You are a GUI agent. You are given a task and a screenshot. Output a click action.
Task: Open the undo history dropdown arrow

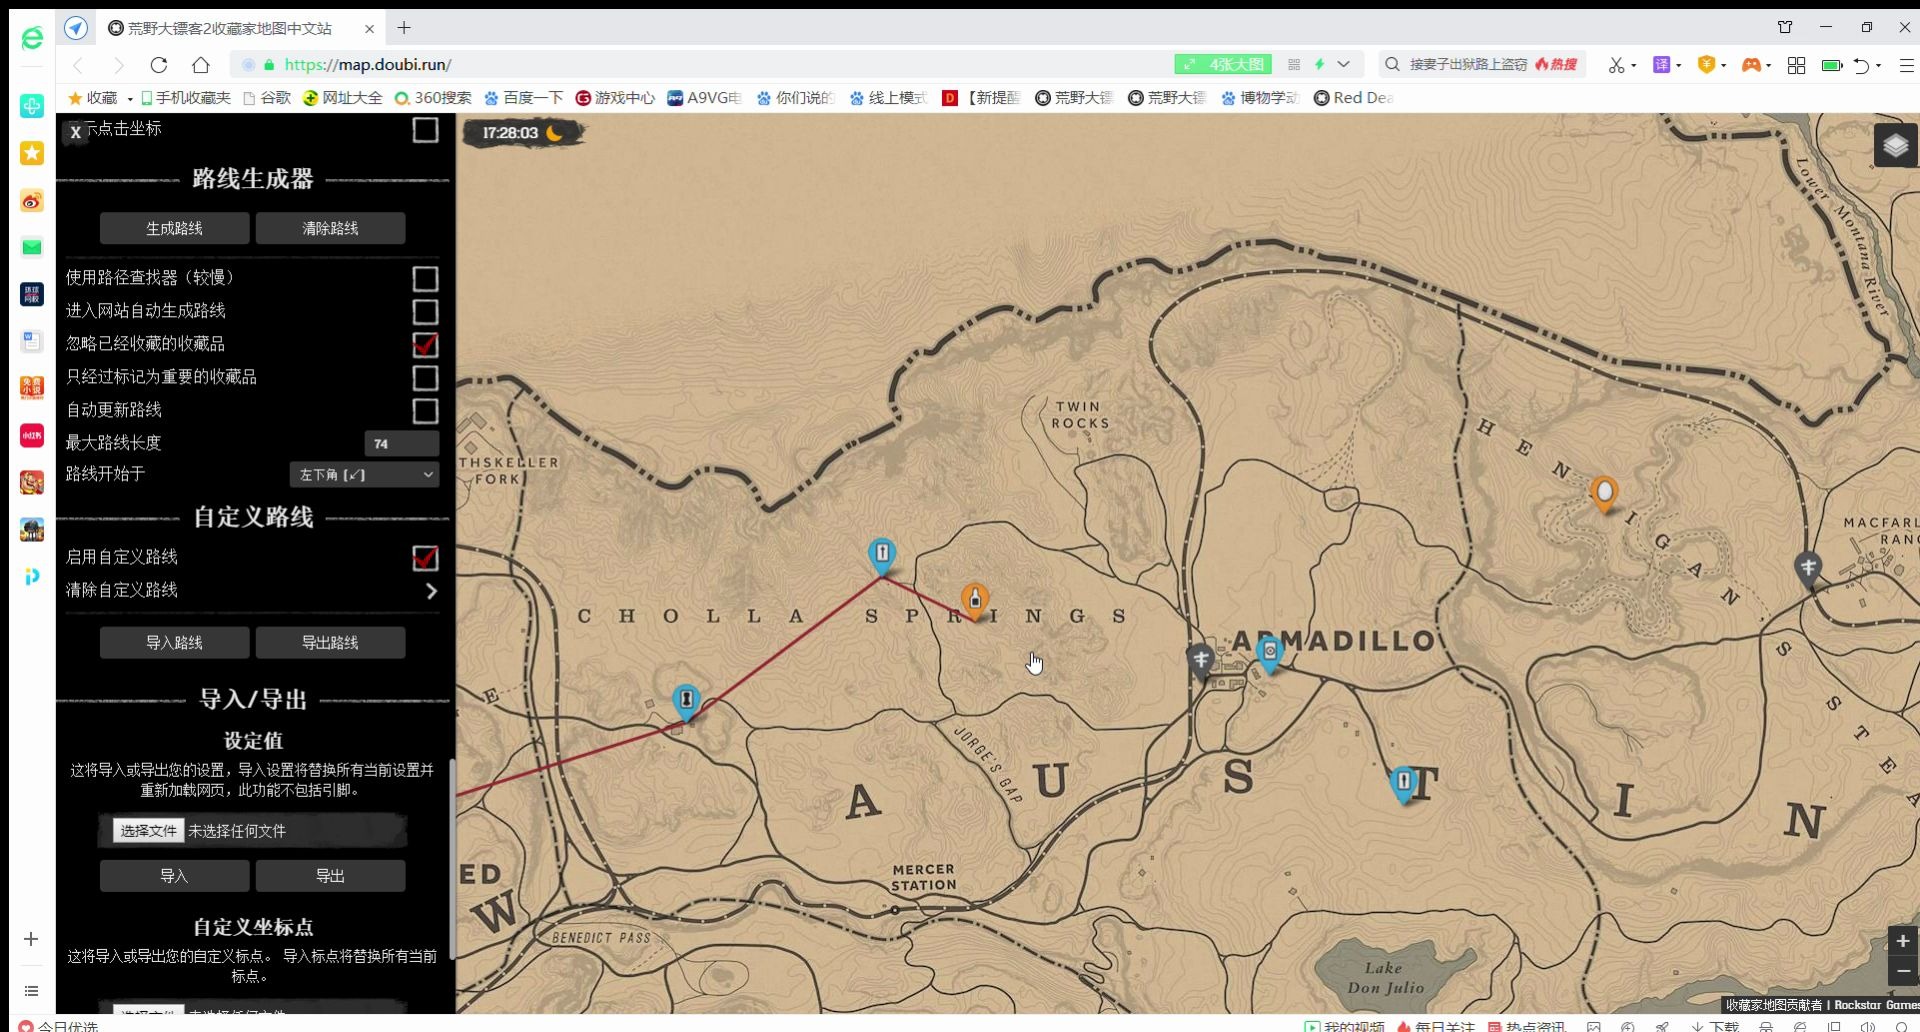point(1879,65)
